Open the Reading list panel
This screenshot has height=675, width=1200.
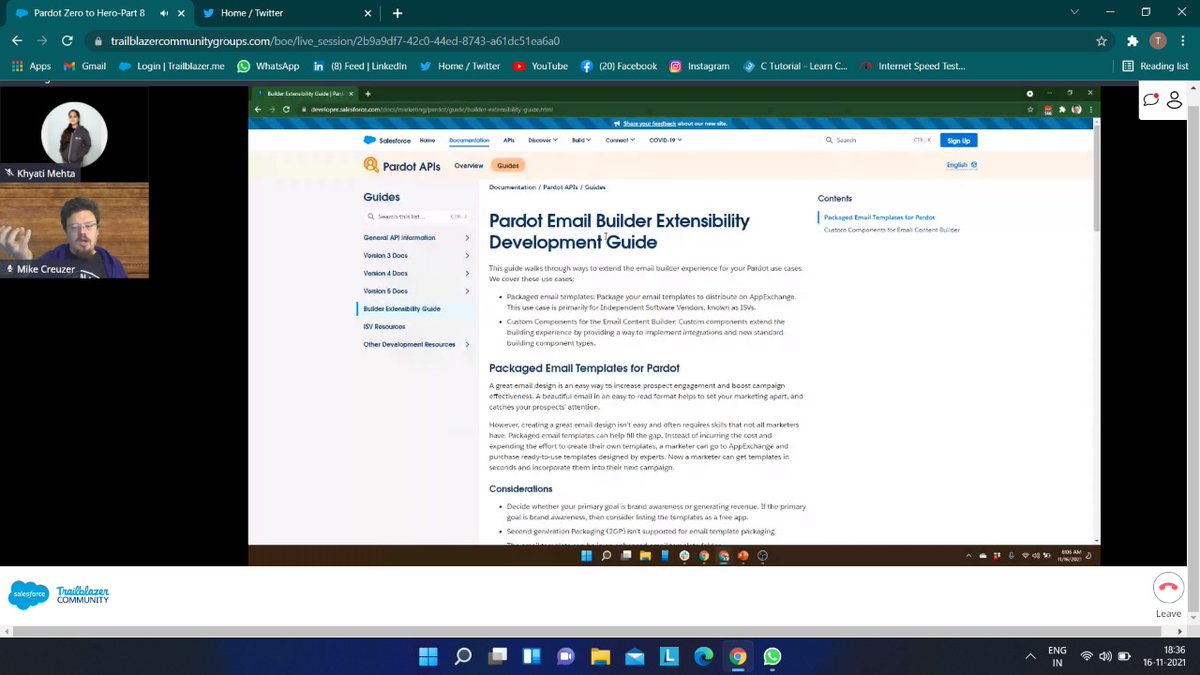pos(1155,66)
